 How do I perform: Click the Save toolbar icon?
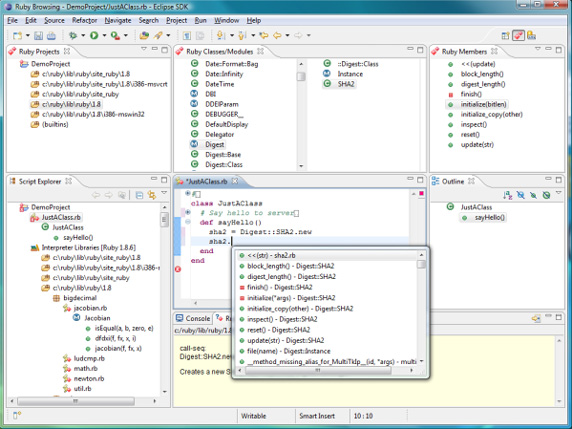click(38, 35)
